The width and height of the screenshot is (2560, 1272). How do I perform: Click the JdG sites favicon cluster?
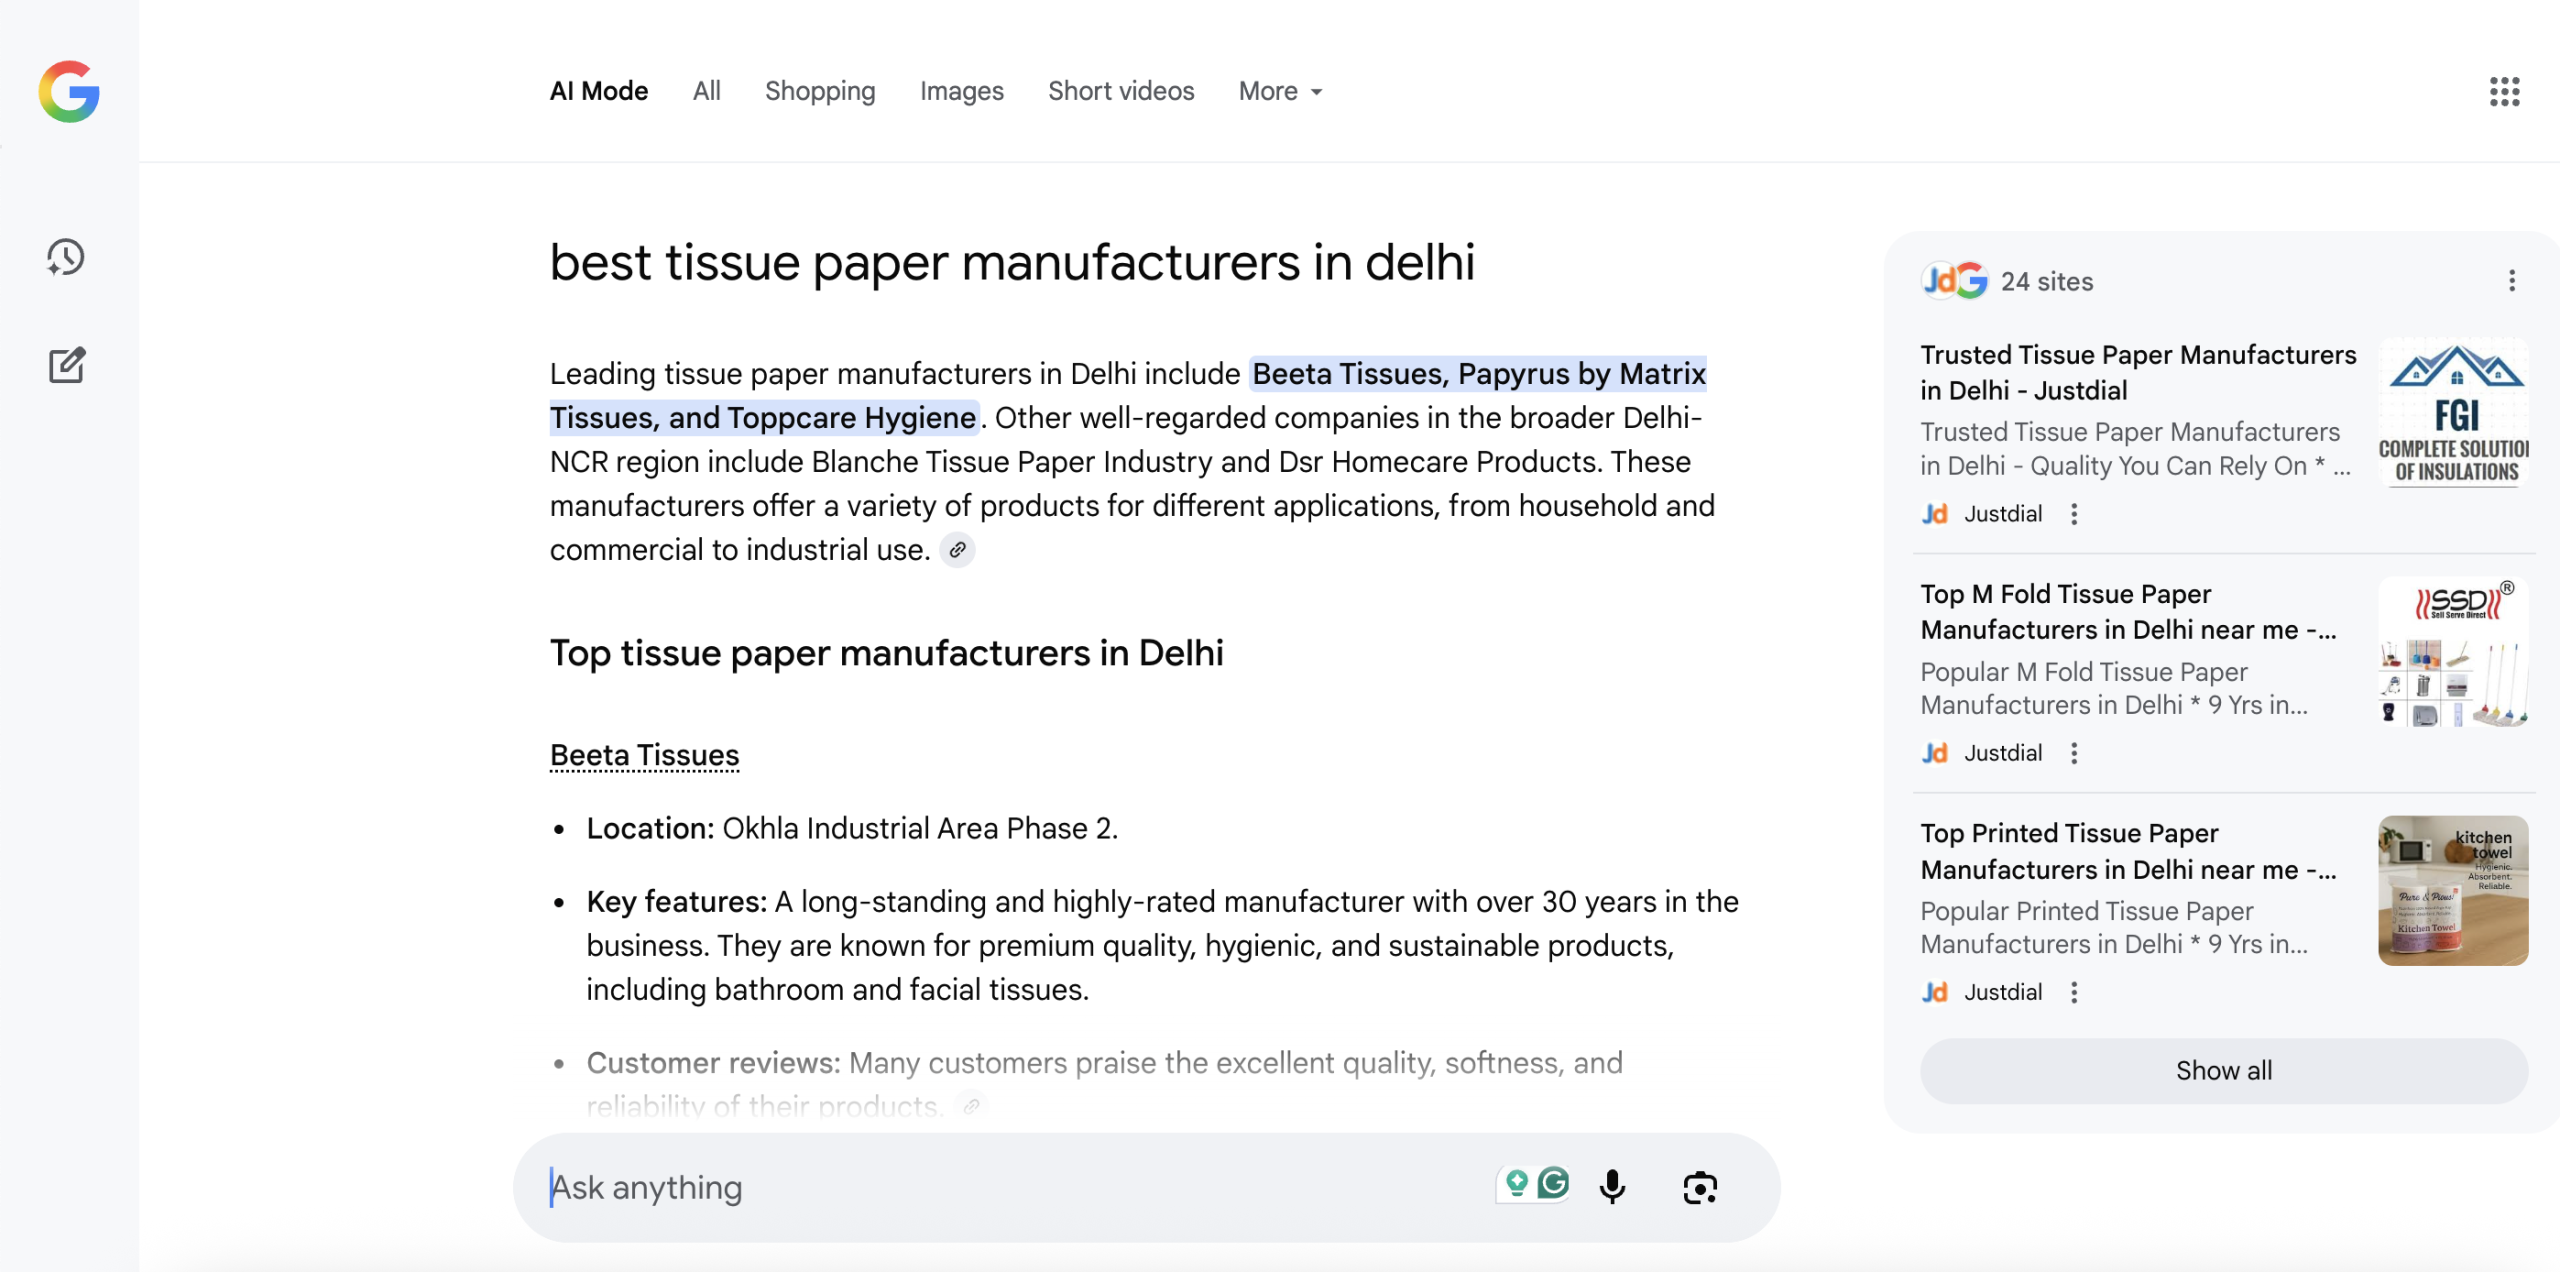click(1956, 281)
